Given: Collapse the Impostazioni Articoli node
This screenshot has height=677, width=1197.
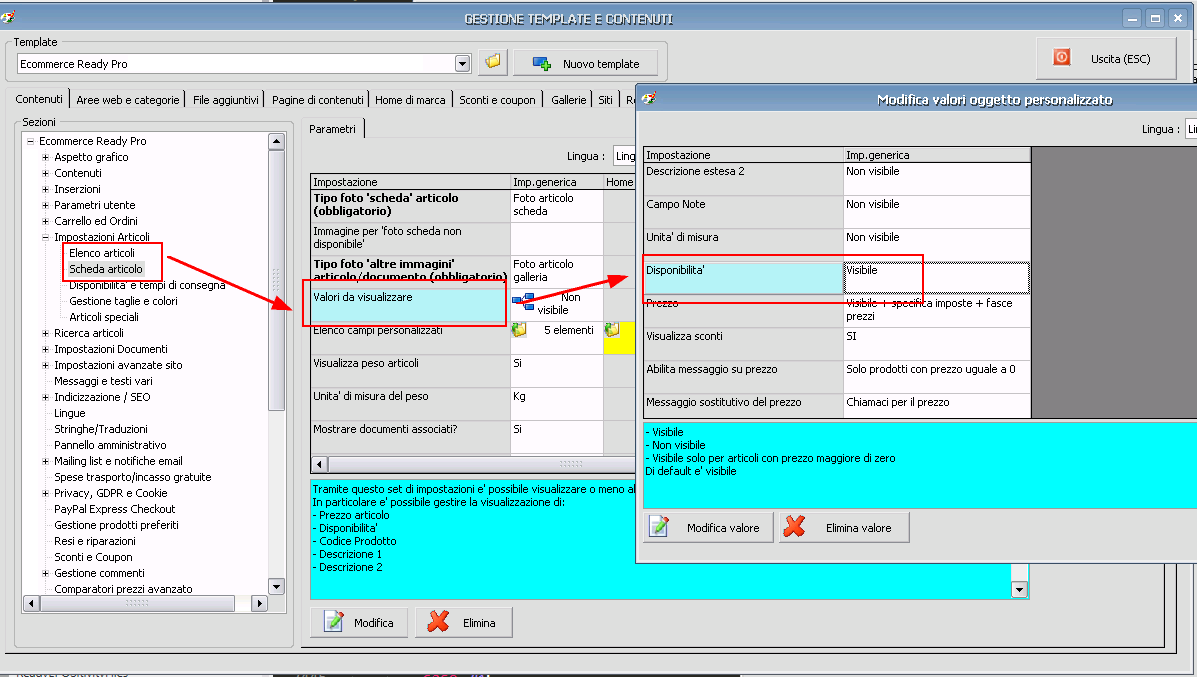Looking at the screenshot, I should point(46,237).
